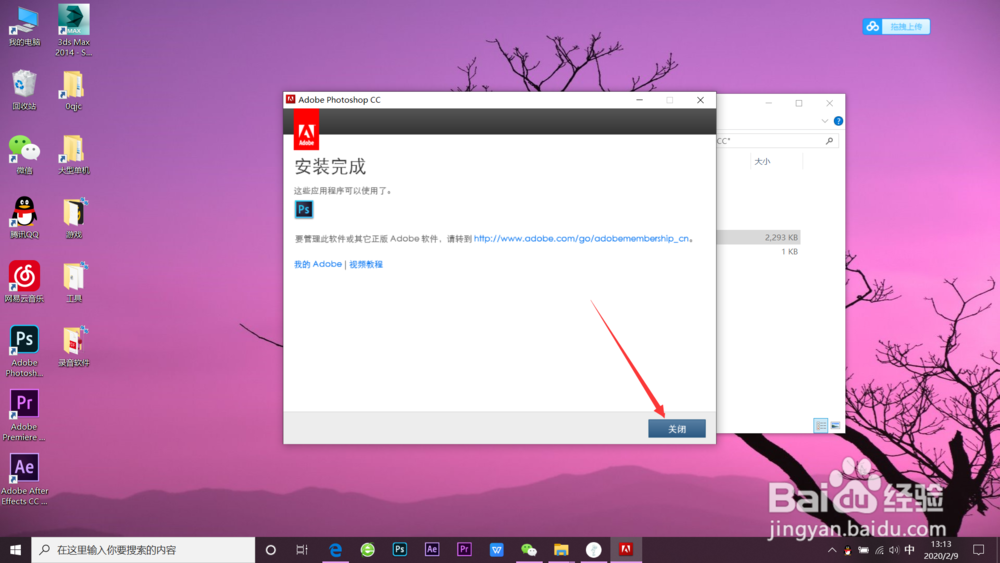1000x563 pixels.
Task: Open the volume tray icon
Action: click(894, 550)
